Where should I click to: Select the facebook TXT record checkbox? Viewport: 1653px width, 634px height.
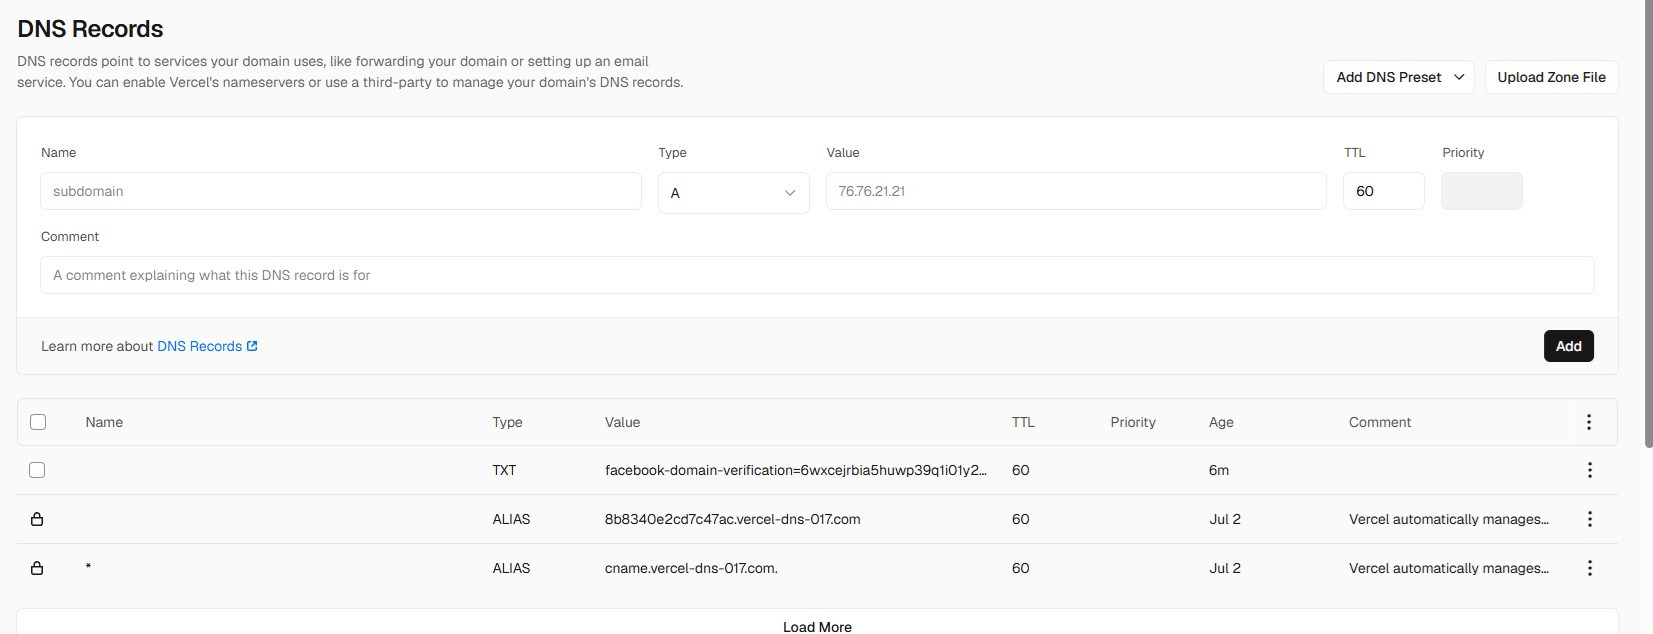click(x=37, y=470)
